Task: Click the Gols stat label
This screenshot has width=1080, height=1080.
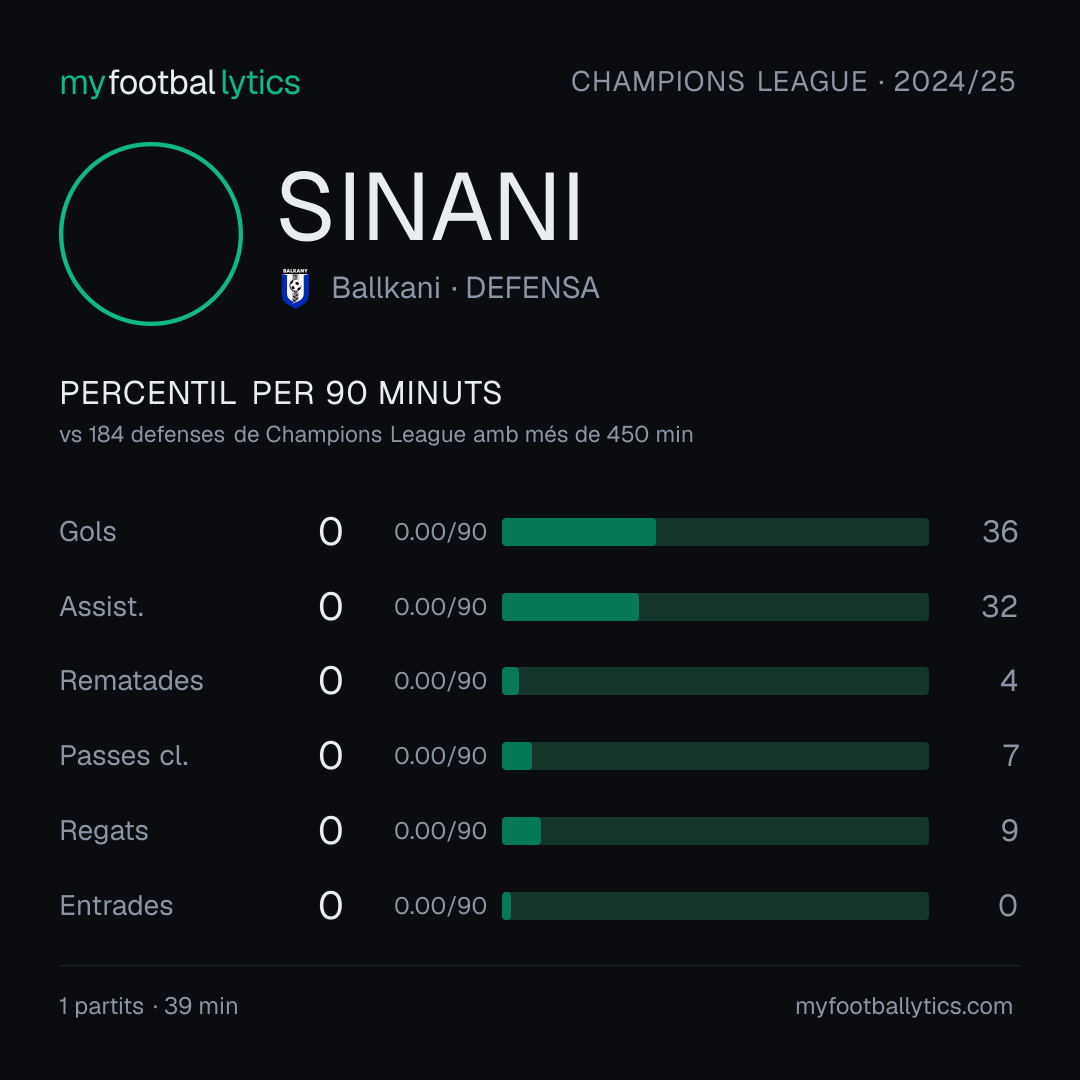Action: pyautogui.click(x=87, y=532)
